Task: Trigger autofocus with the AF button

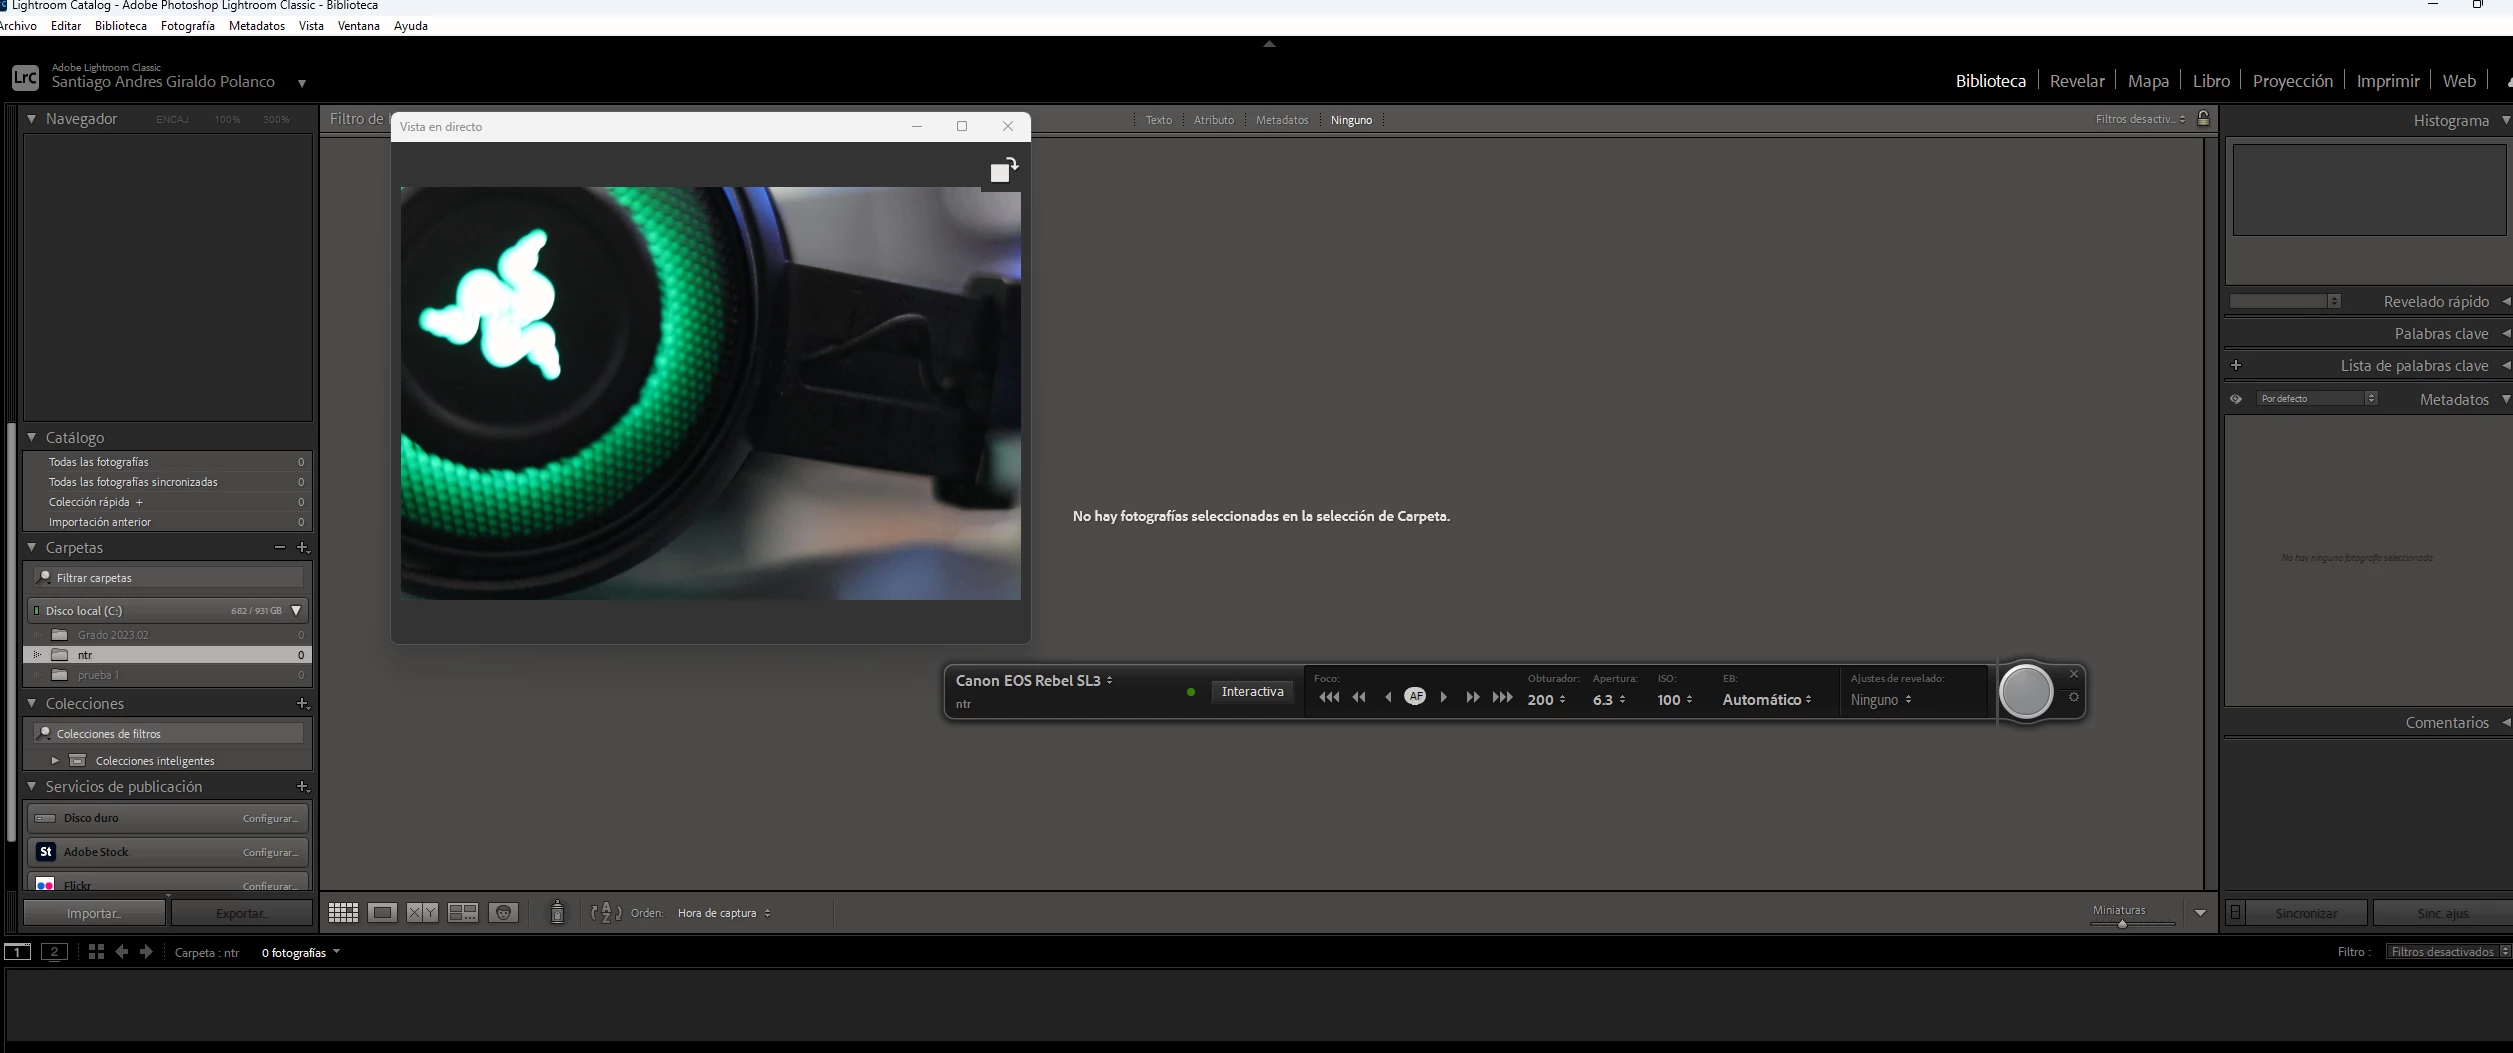Action: point(1415,696)
